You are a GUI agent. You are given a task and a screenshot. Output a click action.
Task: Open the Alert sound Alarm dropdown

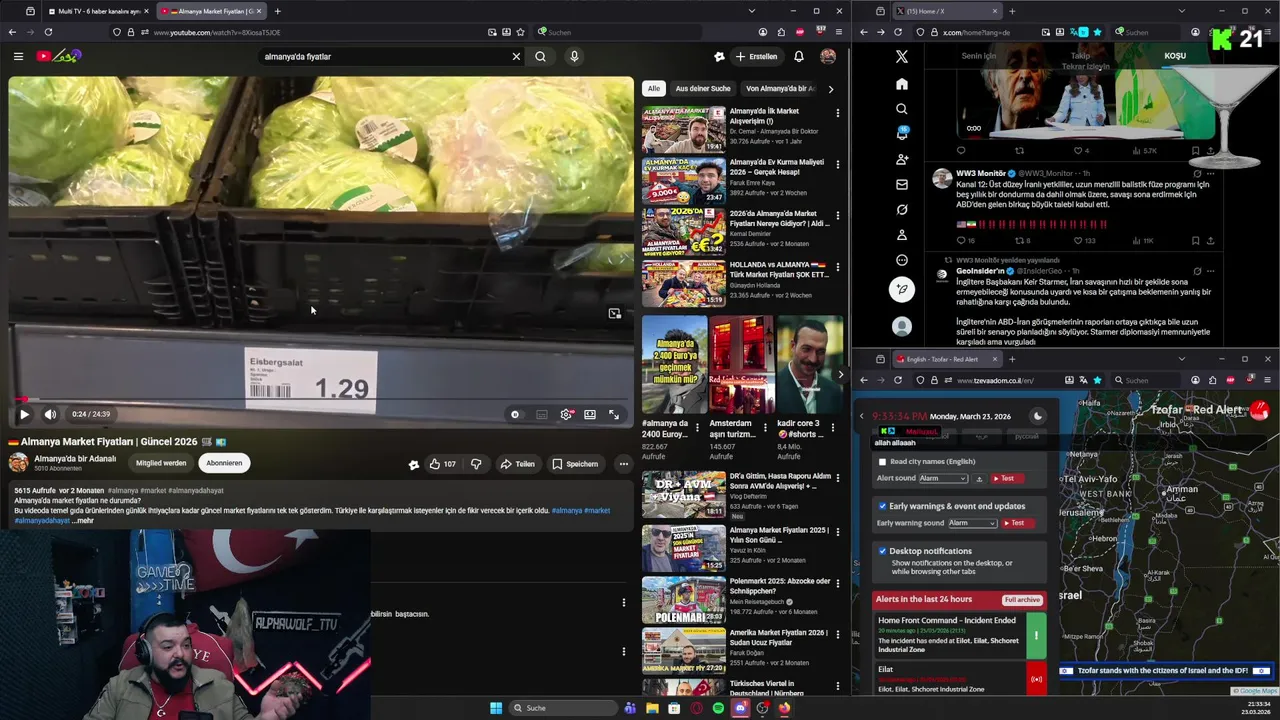(x=943, y=478)
